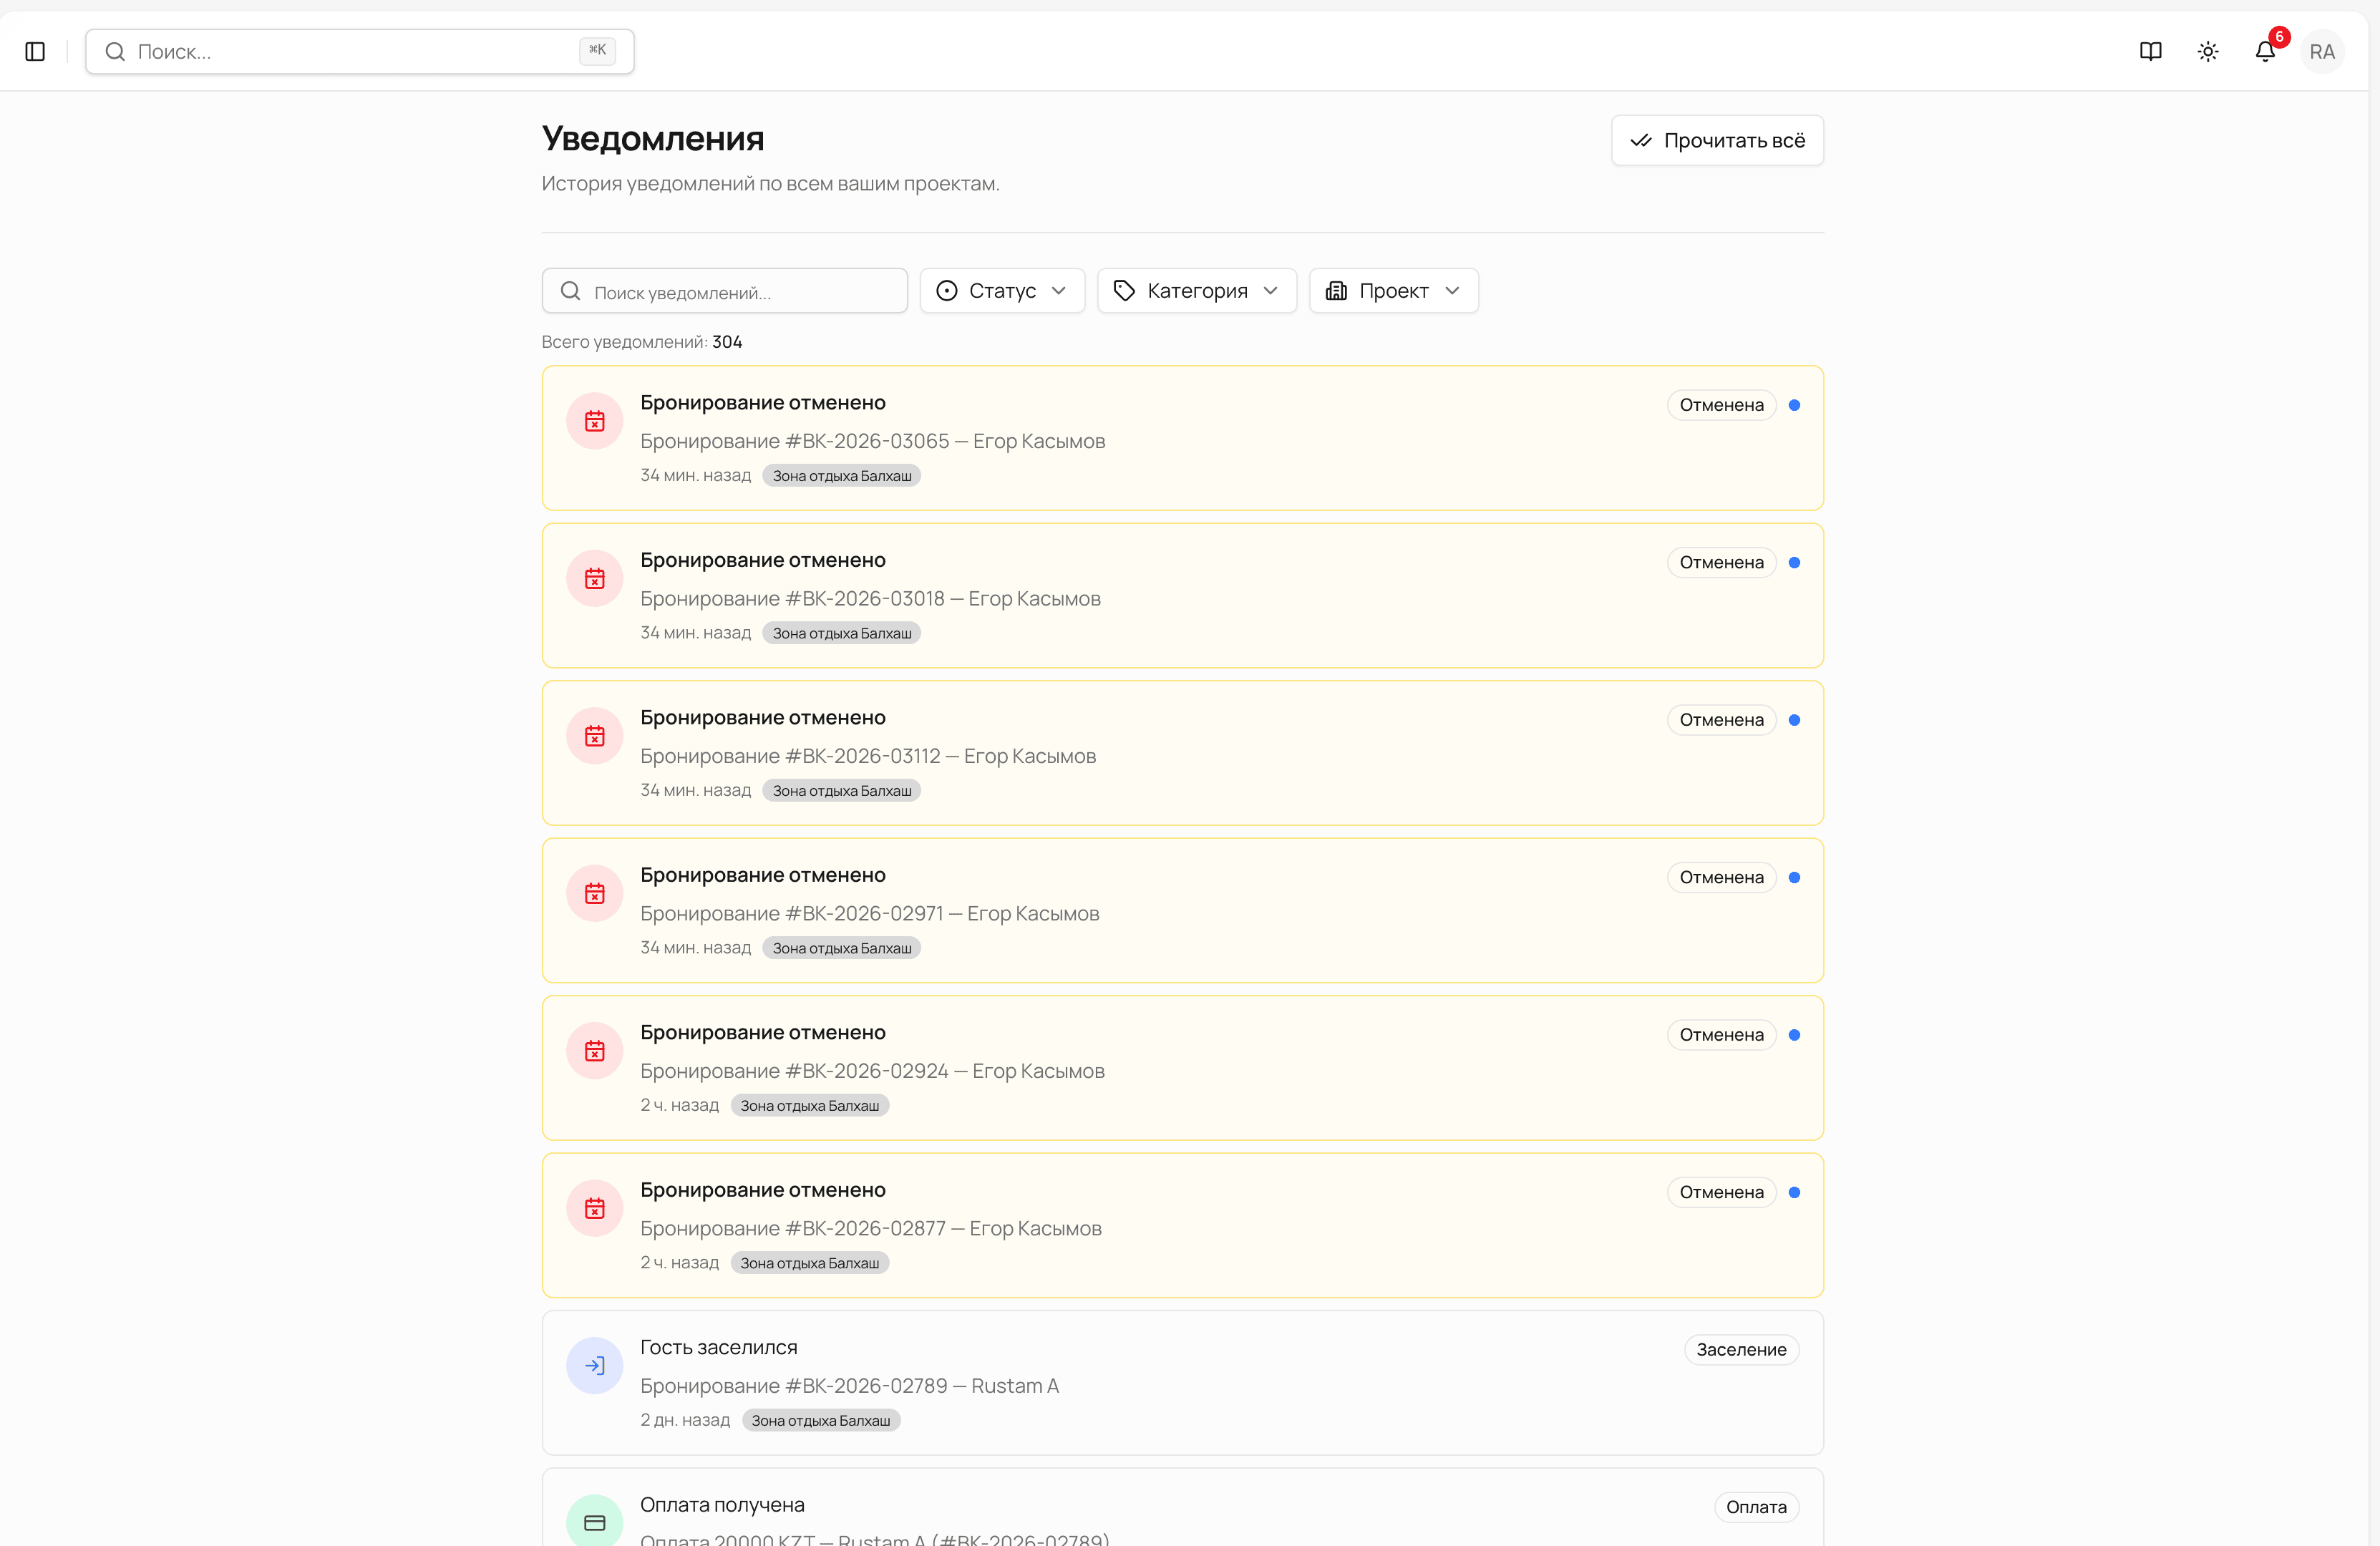Click the magnifier icon in Поиск уведомлений field
The image size is (2380, 1546).
[x=570, y=291]
